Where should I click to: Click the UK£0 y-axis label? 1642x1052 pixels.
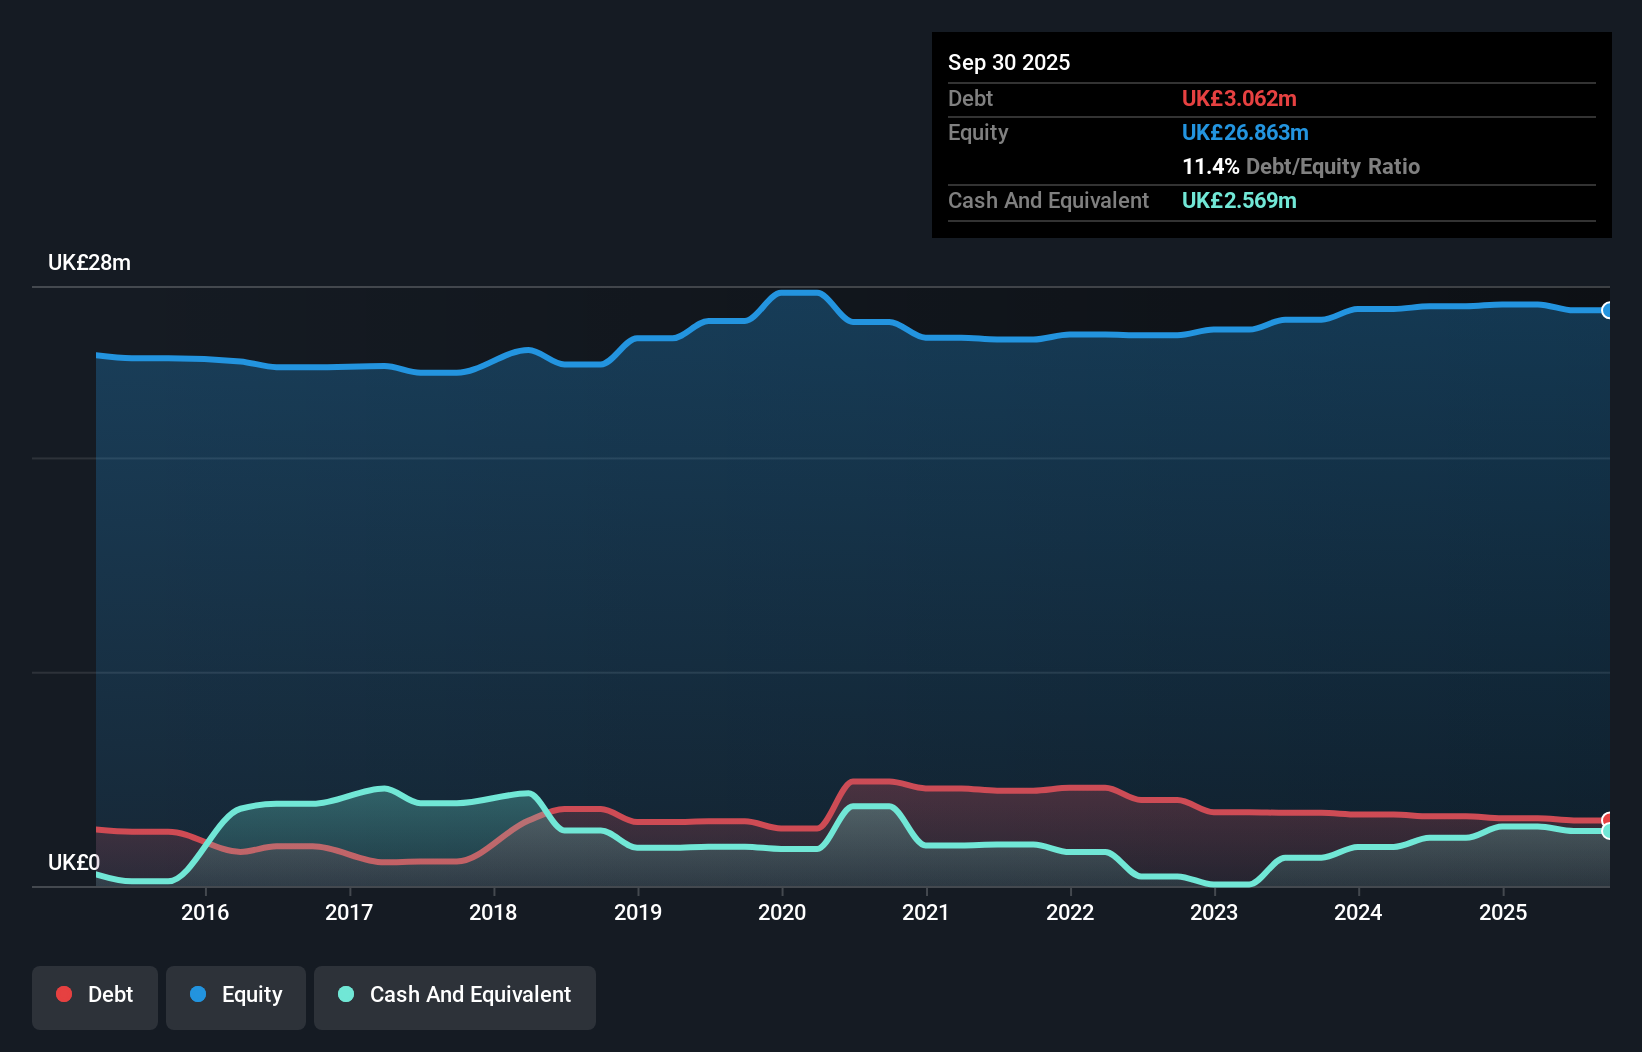click(x=74, y=862)
